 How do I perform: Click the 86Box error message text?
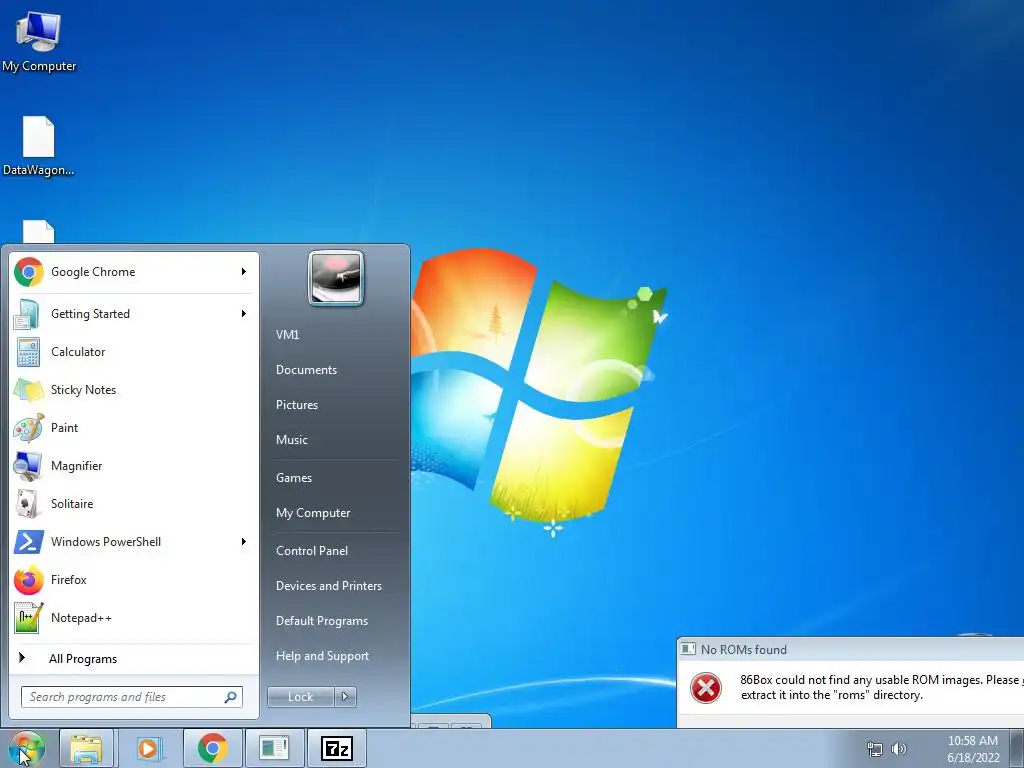(x=882, y=688)
